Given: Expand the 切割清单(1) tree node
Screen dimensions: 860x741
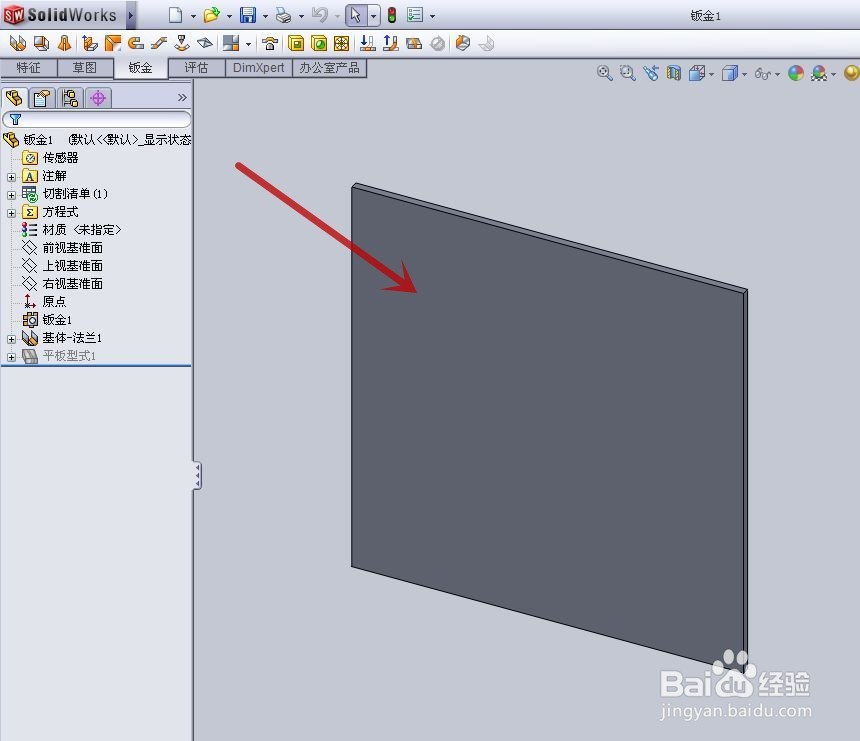Looking at the screenshot, I should [x=12, y=195].
